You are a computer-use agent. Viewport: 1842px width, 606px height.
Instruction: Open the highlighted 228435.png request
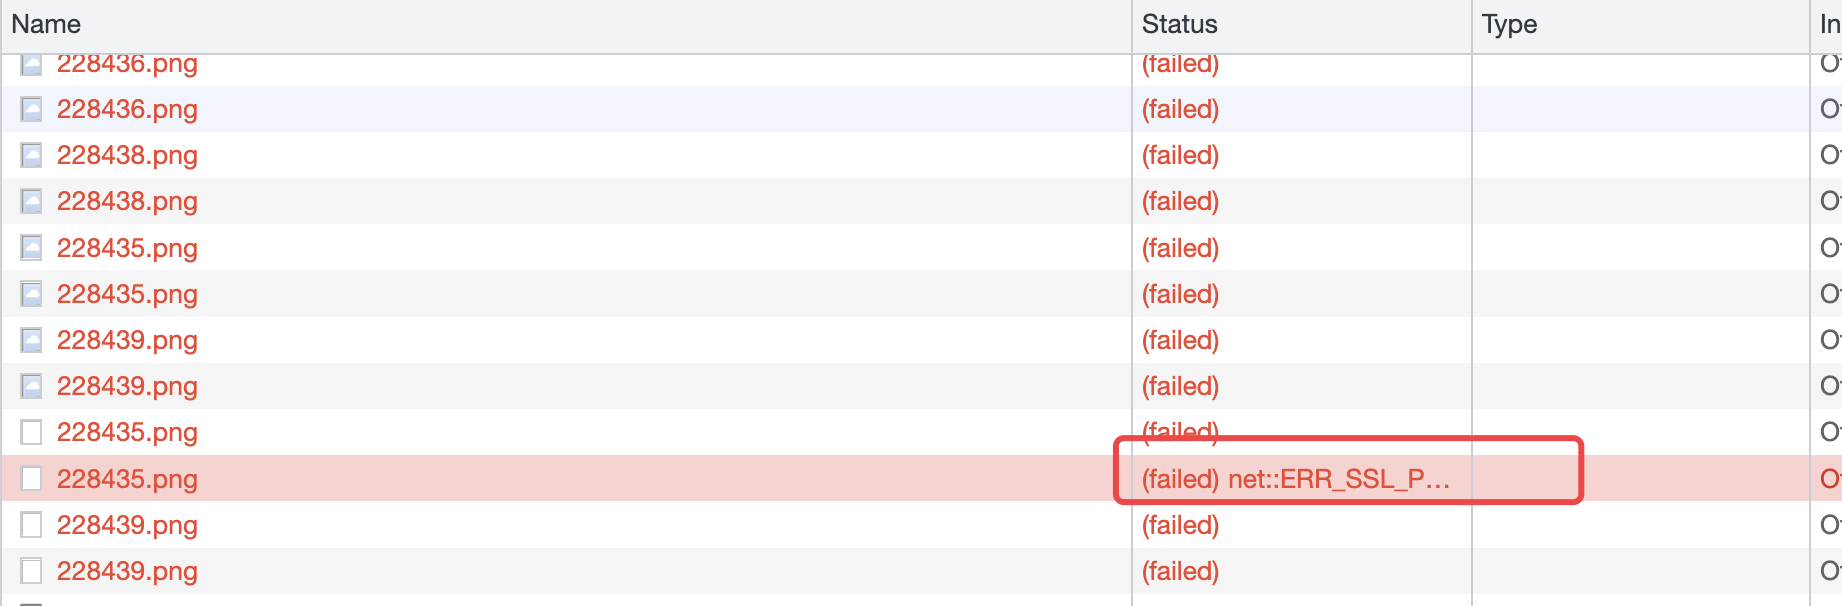point(127,479)
